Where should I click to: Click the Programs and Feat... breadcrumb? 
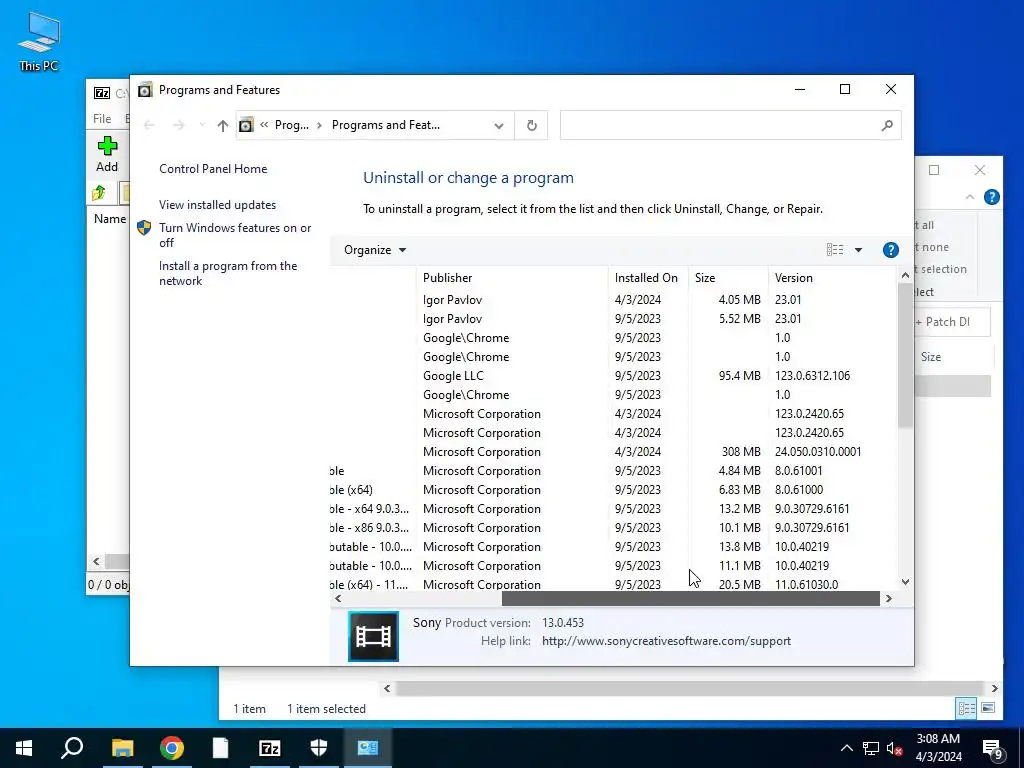click(385, 125)
